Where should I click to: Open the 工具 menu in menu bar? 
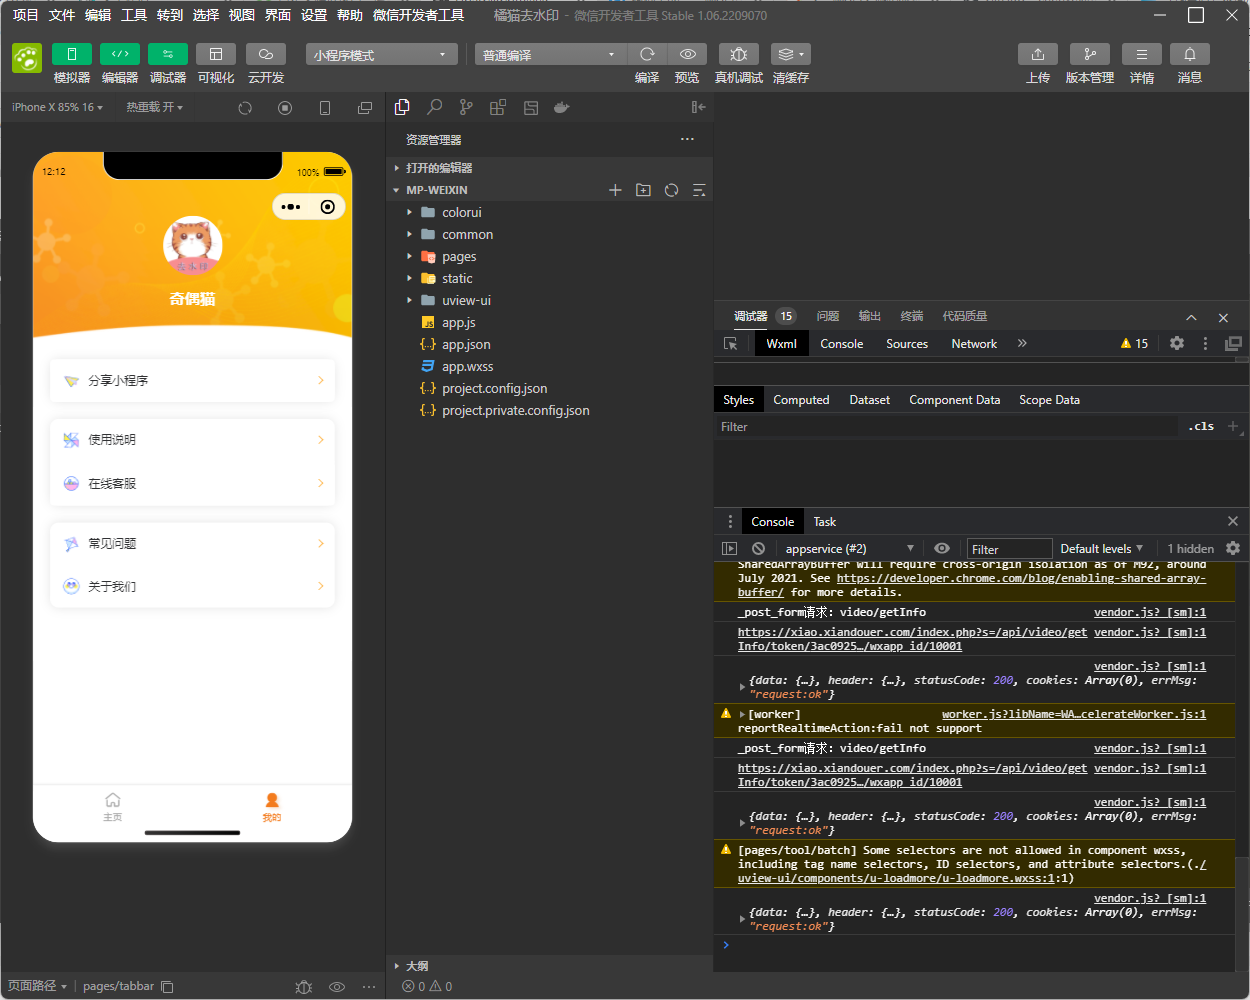(134, 15)
